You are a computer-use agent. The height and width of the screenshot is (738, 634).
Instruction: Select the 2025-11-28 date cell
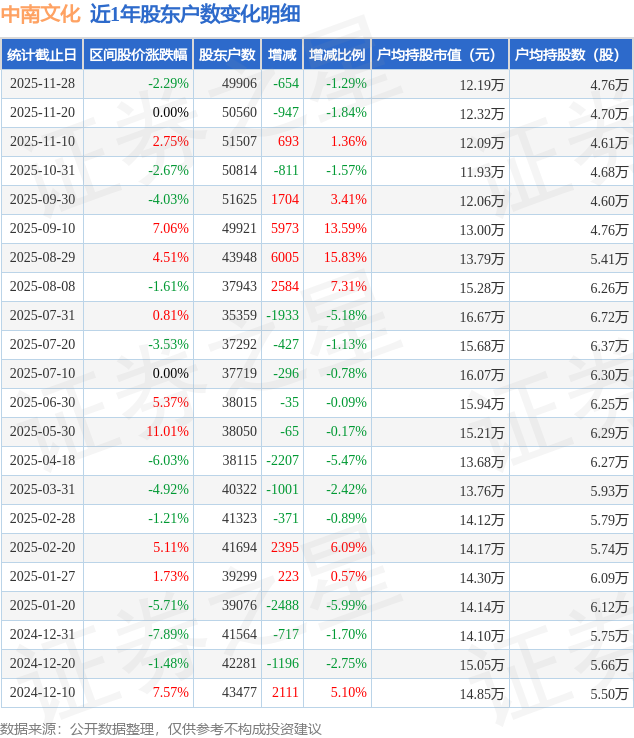tap(42, 84)
